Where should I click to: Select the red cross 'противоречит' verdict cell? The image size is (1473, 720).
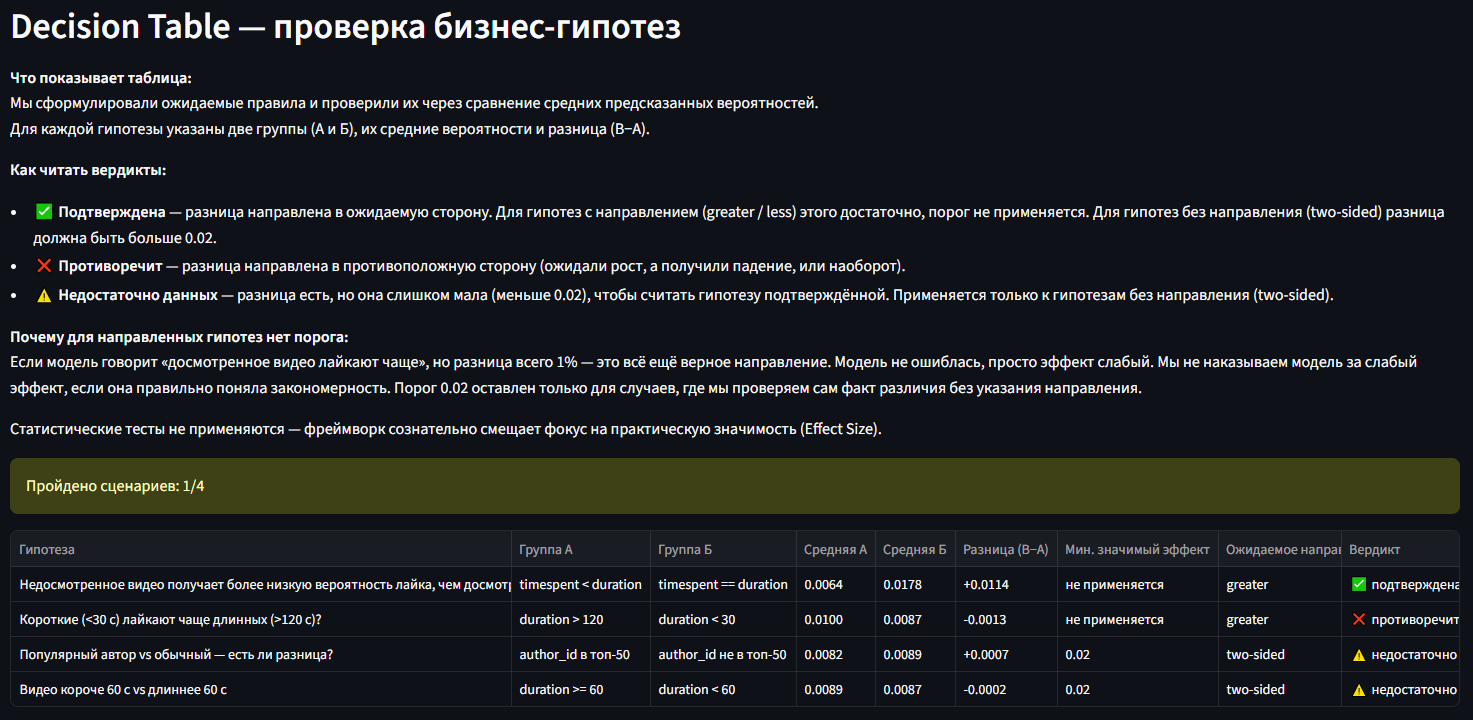[x=1400, y=620]
